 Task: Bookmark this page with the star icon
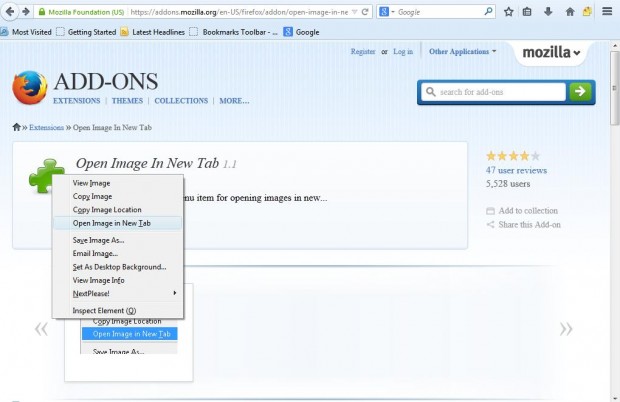[x=508, y=12]
